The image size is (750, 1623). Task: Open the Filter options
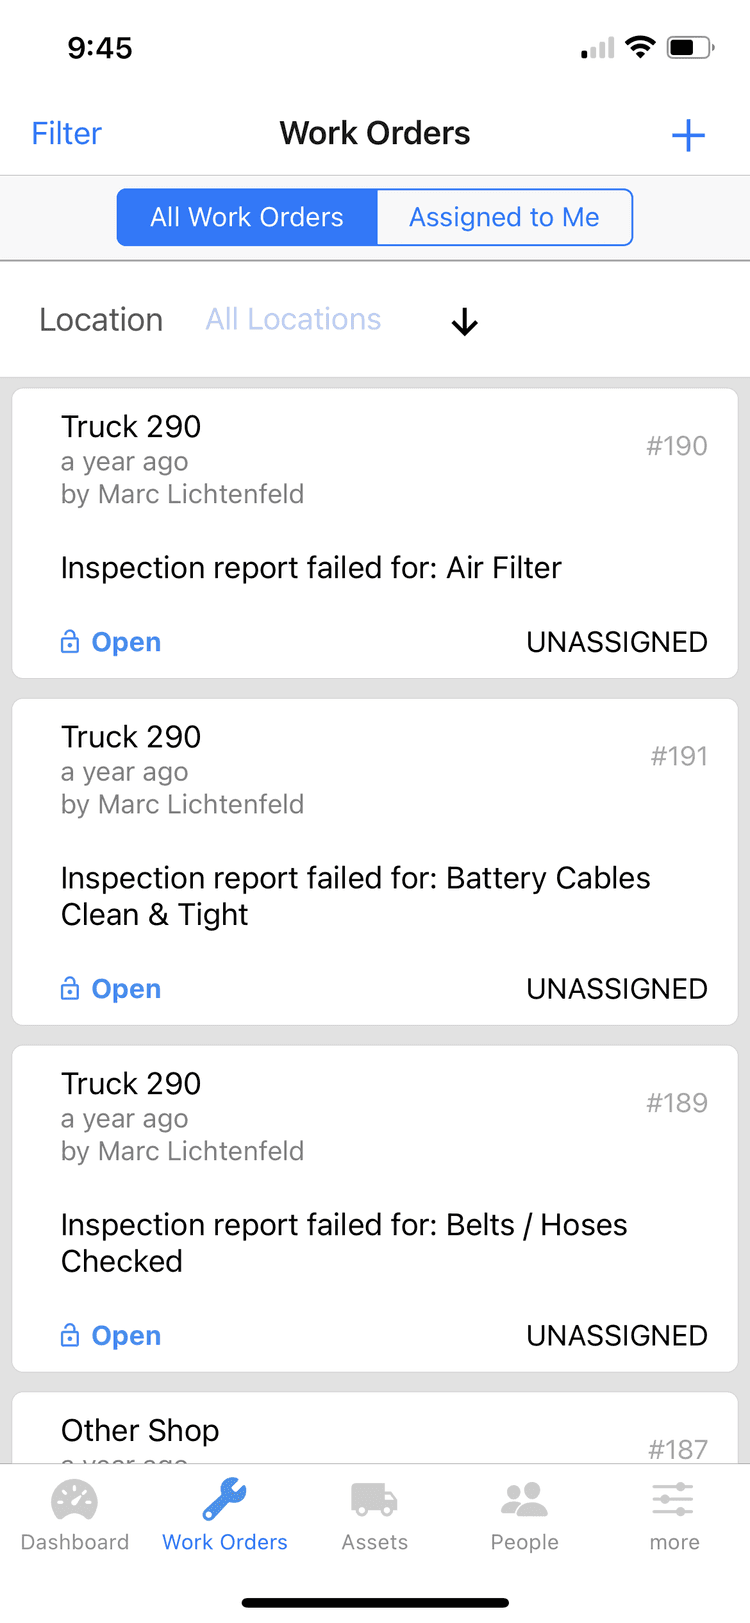66,134
